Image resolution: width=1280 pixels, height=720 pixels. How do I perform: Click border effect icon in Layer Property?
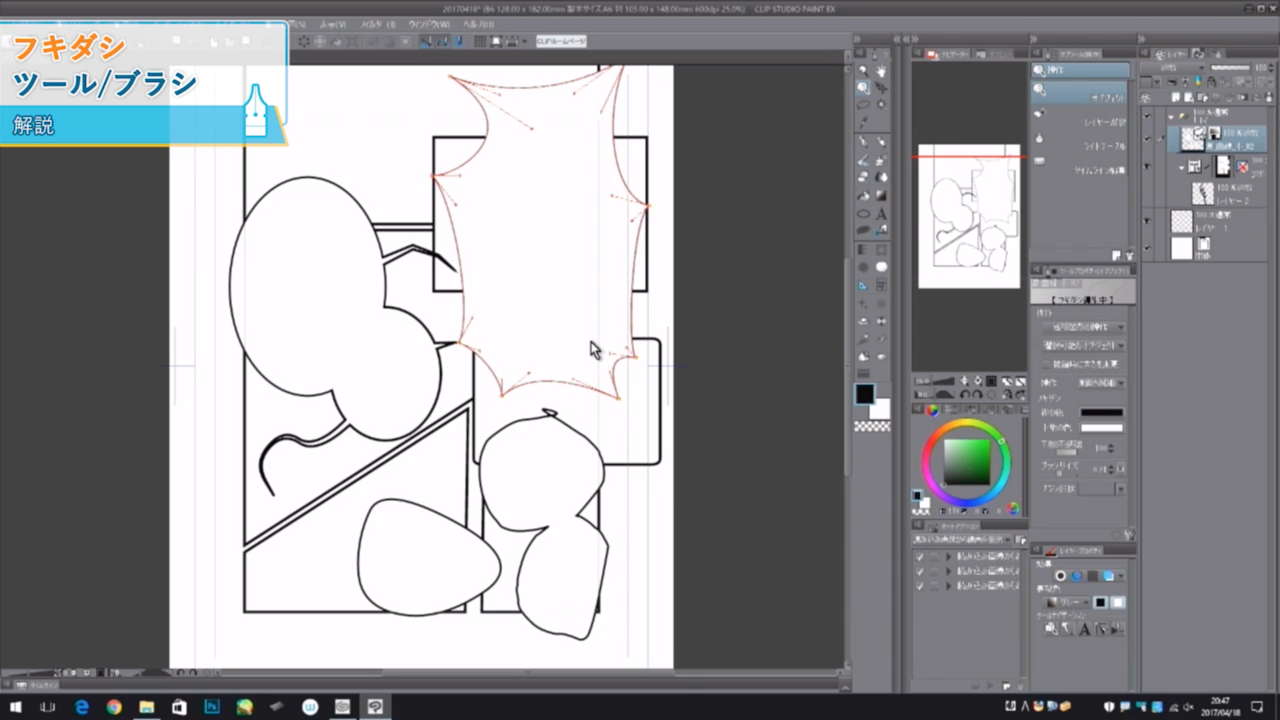click(x=1061, y=576)
